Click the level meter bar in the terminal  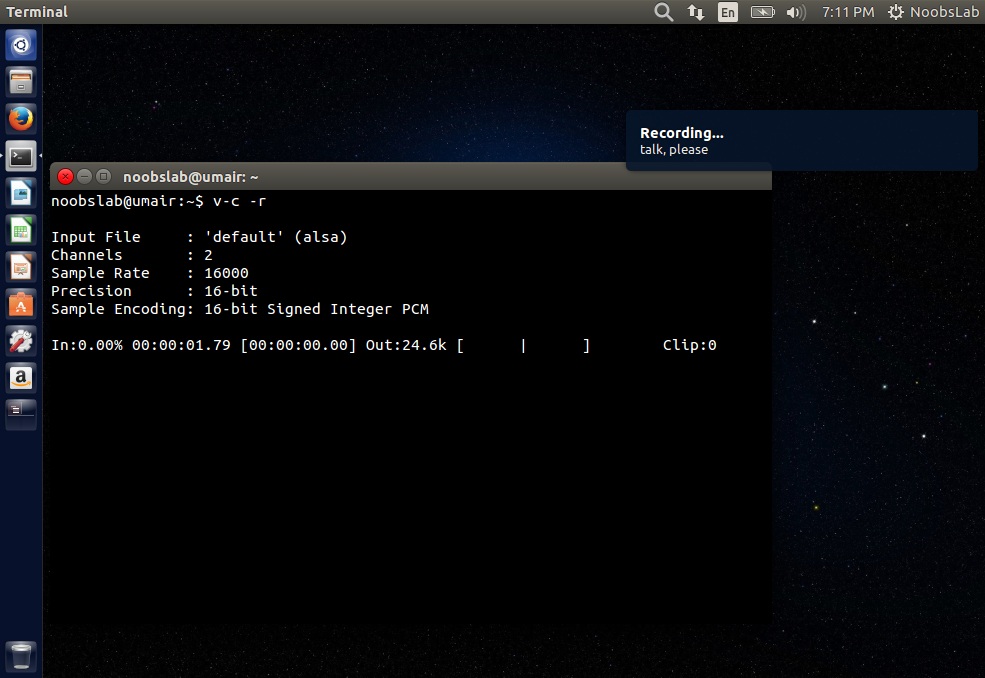pyautogui.click(x=523, y=345)
